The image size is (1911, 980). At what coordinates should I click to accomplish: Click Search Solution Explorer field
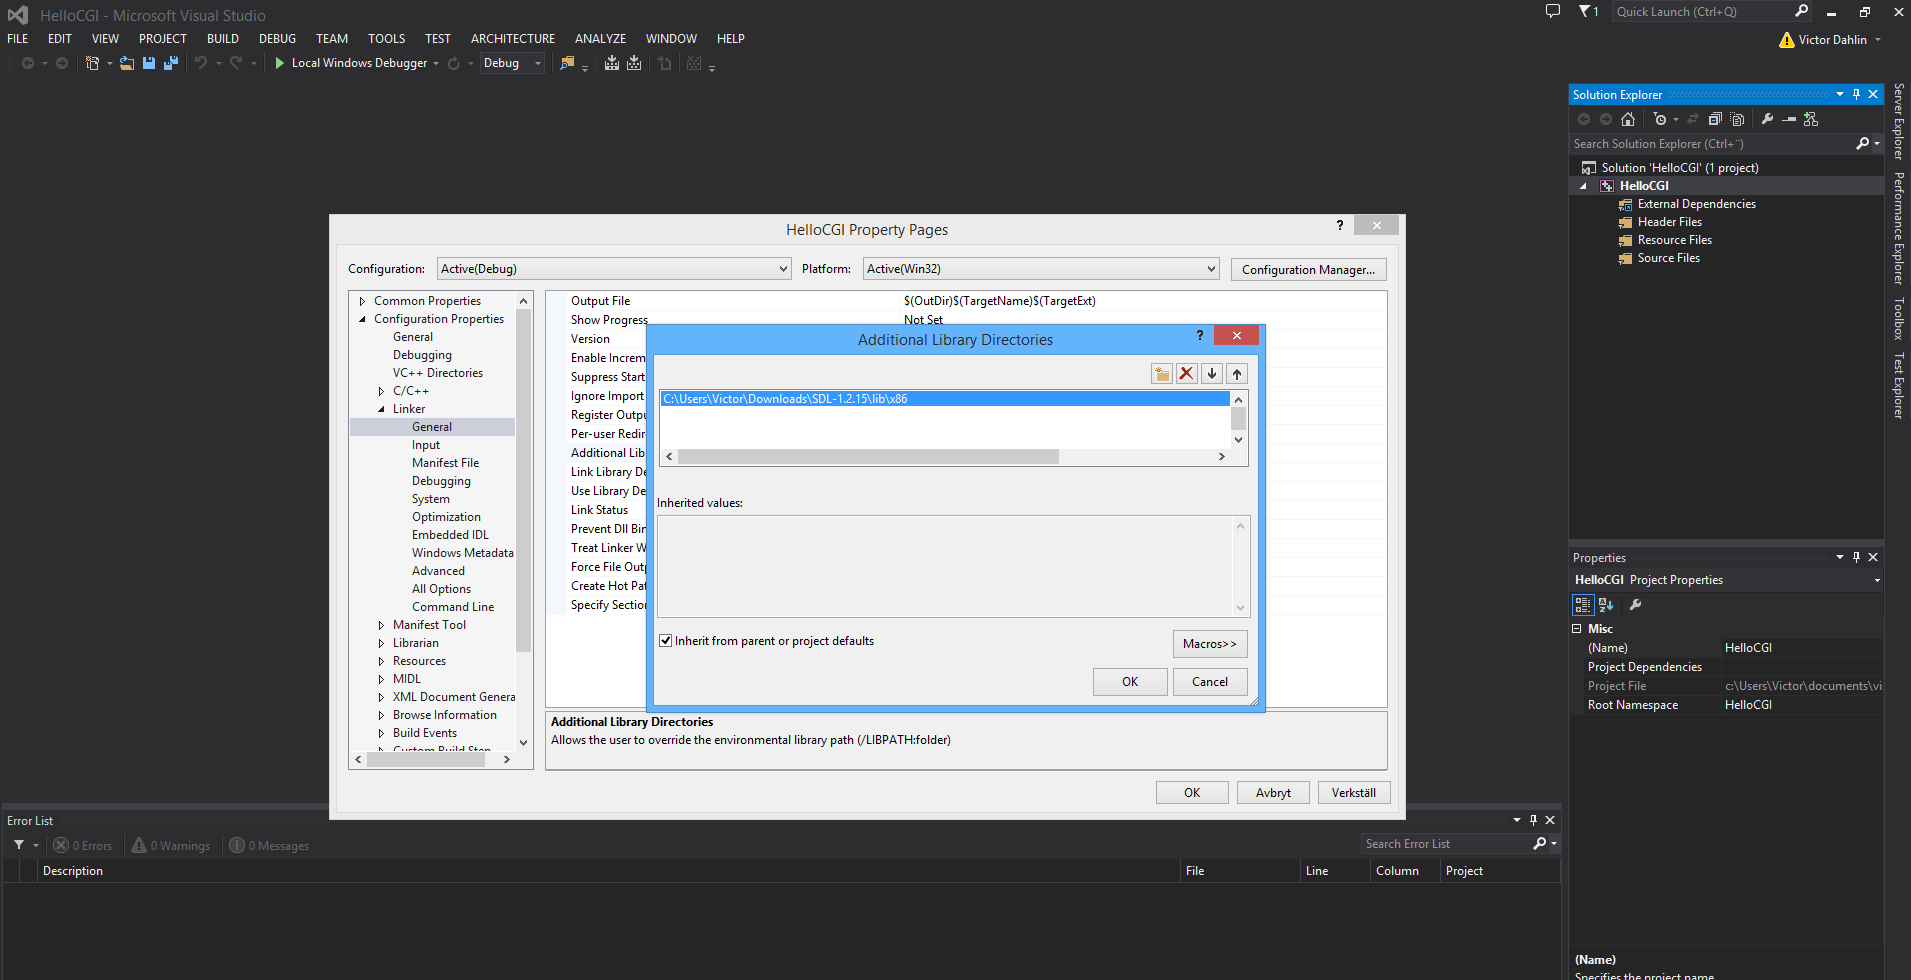pos(1712,144)
